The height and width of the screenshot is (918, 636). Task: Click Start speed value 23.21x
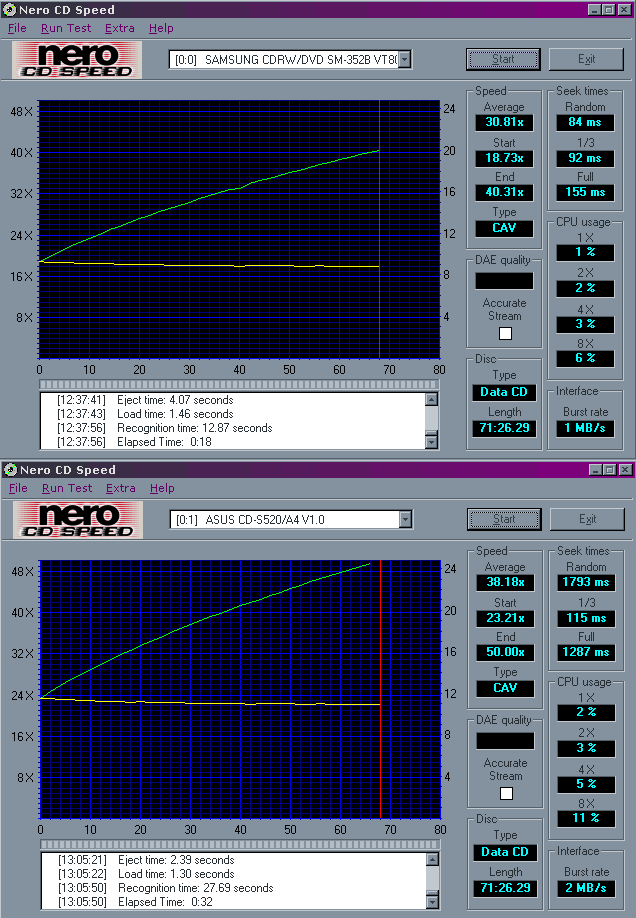505,618
